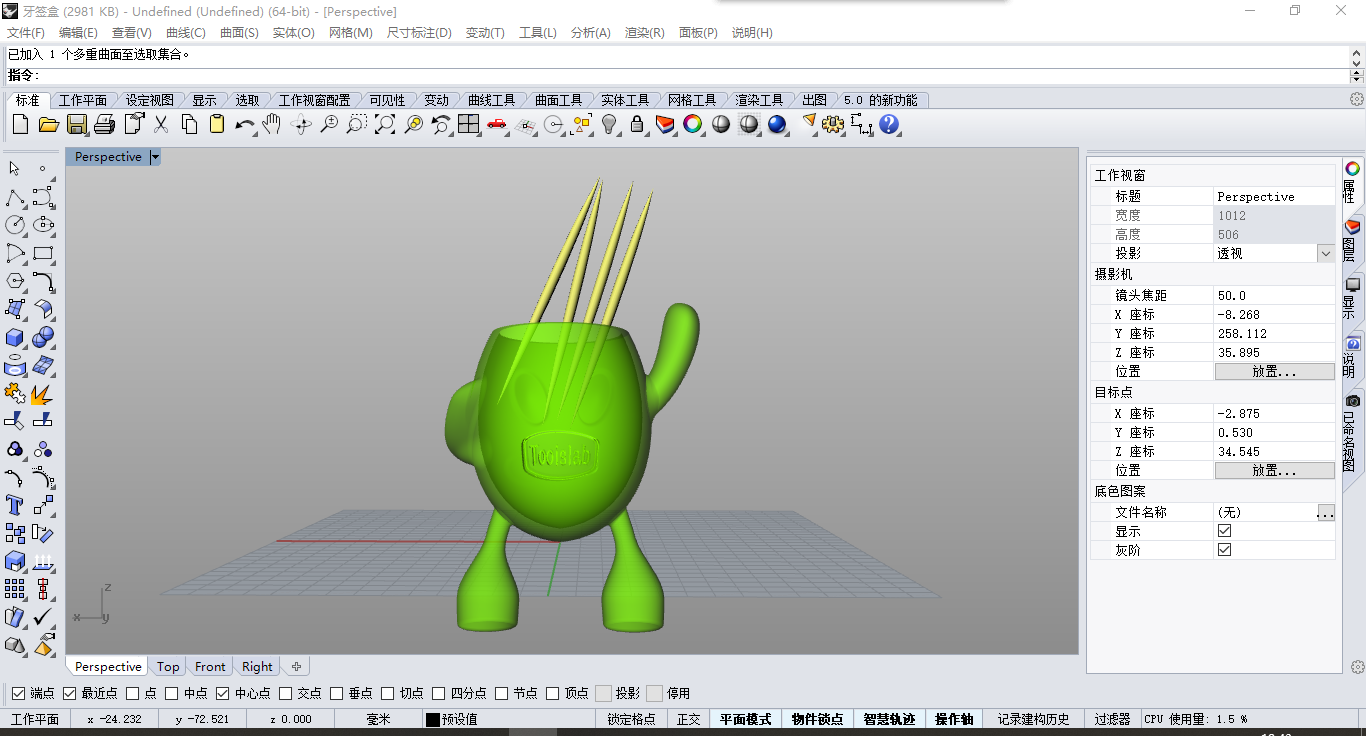Toggle the 灰阶 grayscale checkbox
The height and width of the screenshot is (736, 1366).
(1224, 550)
